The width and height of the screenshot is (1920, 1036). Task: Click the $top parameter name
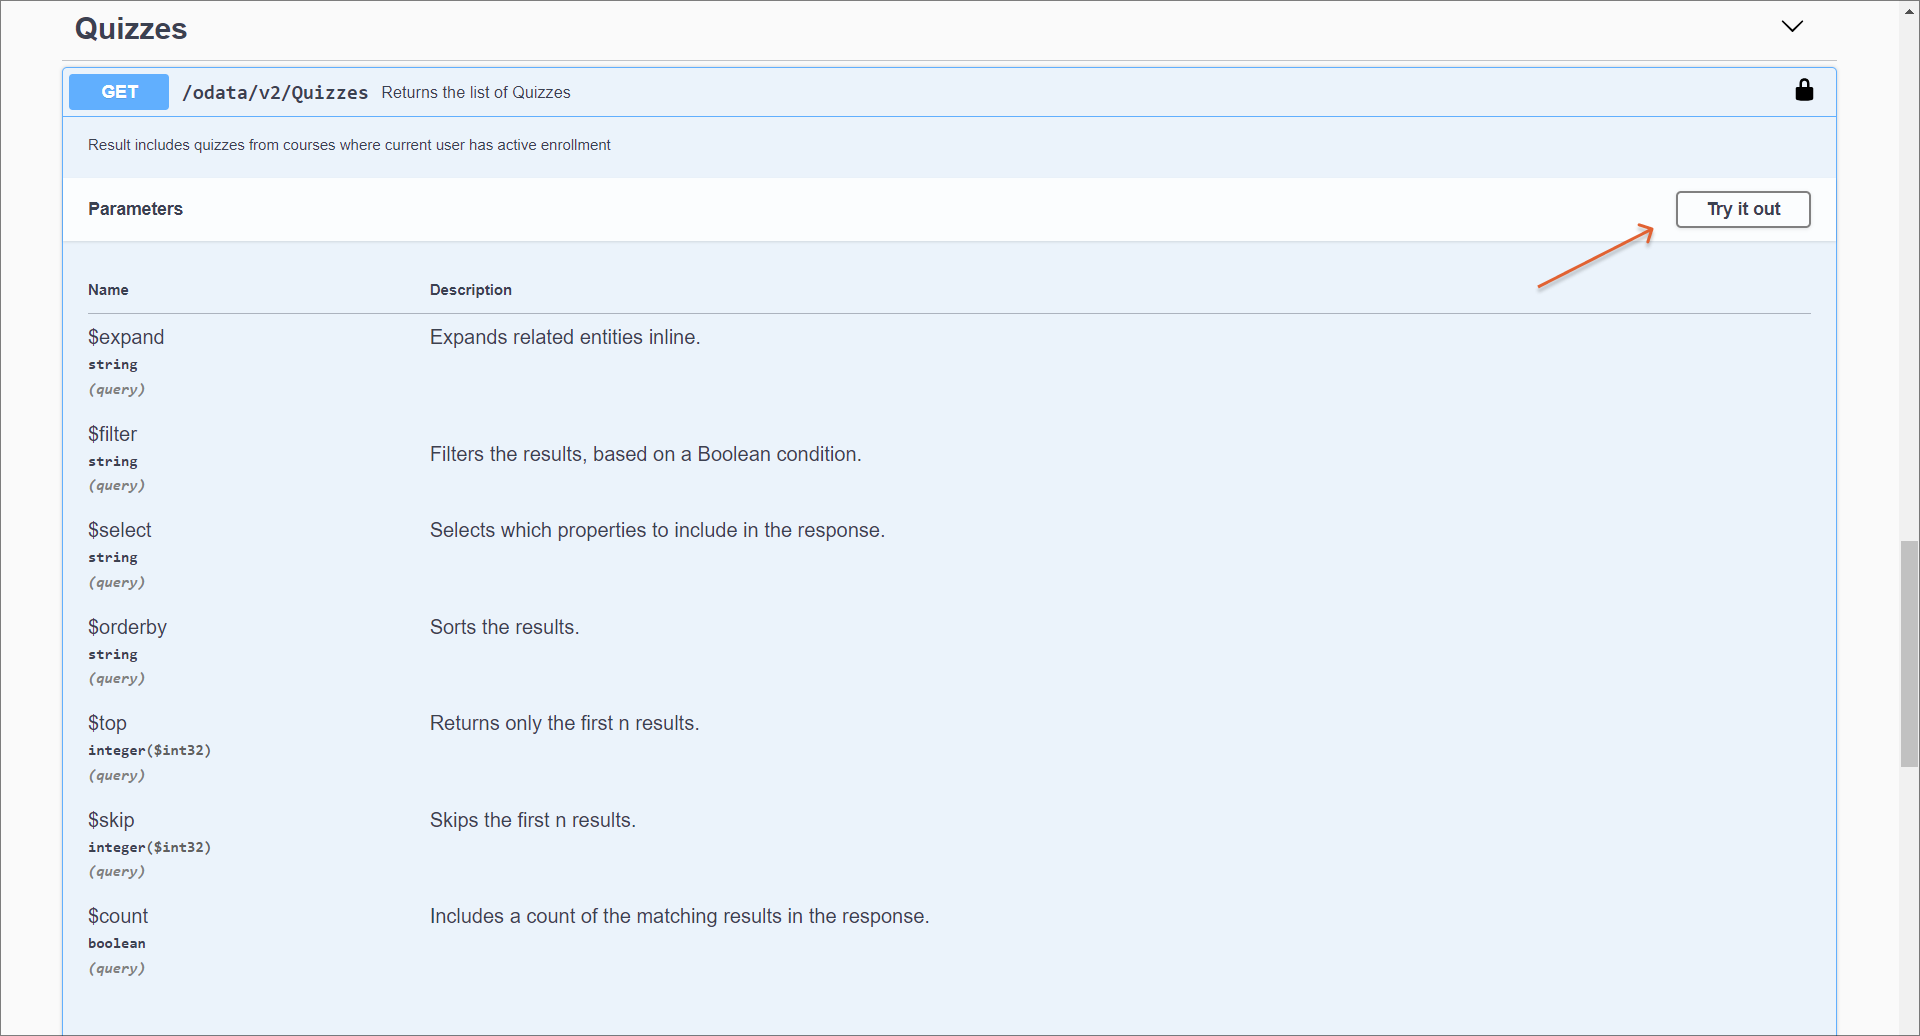coord(107,723)
